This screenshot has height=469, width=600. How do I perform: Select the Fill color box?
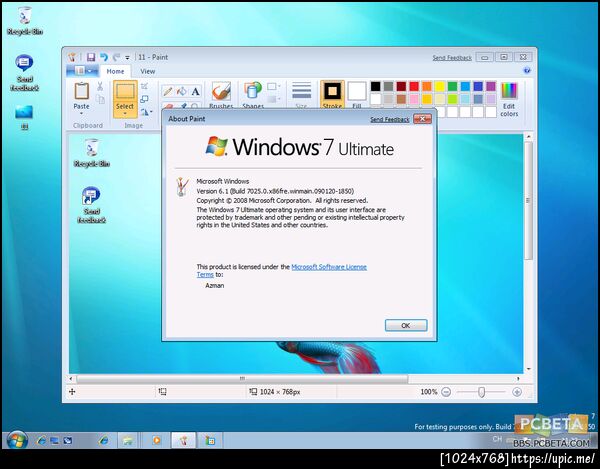tap(357, 91)
